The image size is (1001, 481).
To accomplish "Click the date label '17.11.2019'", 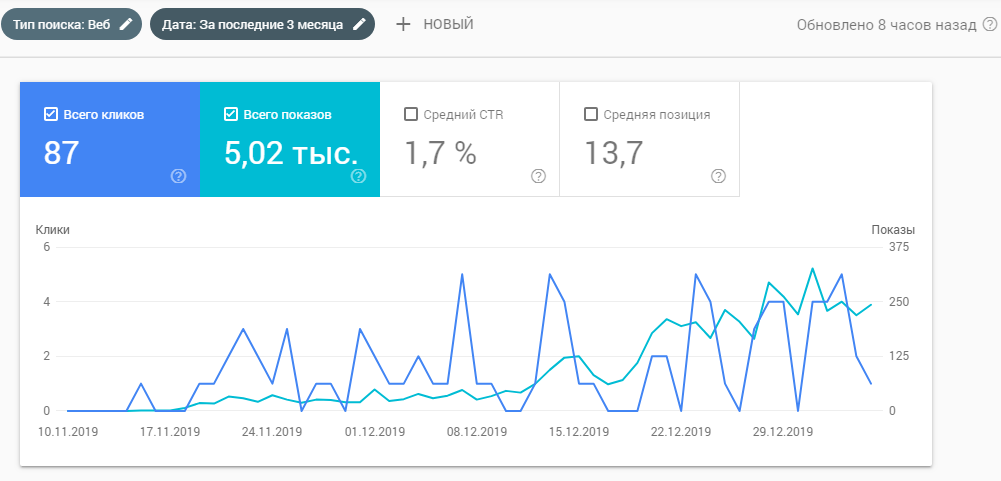I will pos(170,432).
